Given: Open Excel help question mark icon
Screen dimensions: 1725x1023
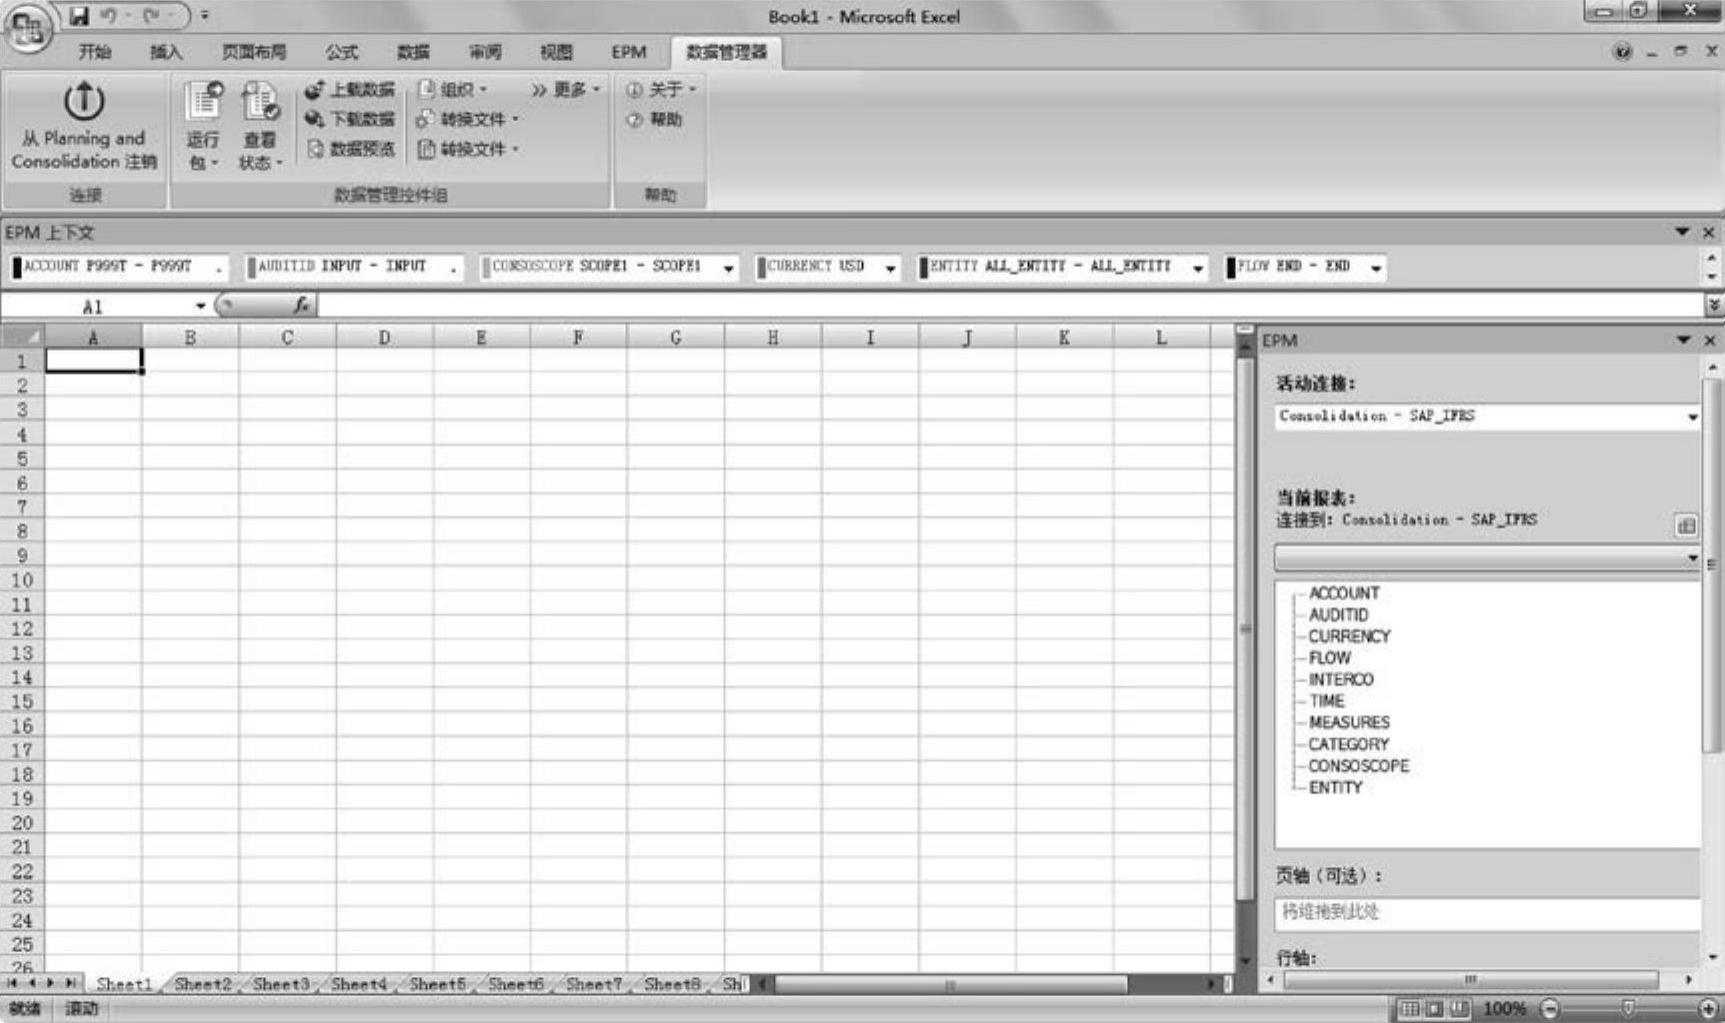Looking at the screenshot, I should [1622, 52].
